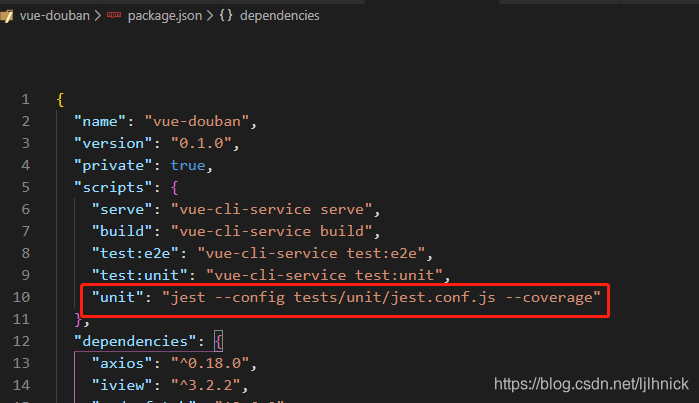Screen dimensions: 699x403
Task: Click "vue-cli-service build" value
Action: (x=271, y=231)
